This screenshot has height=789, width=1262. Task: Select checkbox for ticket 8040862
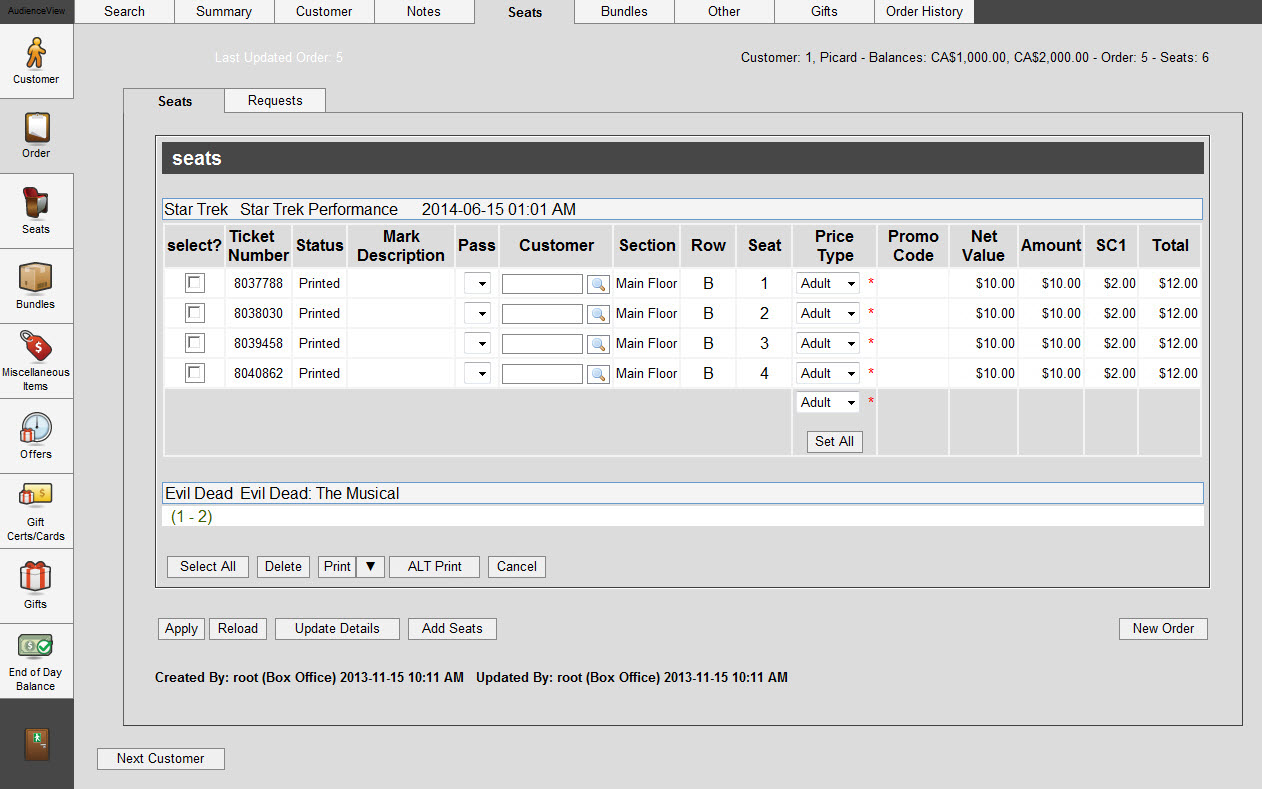point(195,373)
